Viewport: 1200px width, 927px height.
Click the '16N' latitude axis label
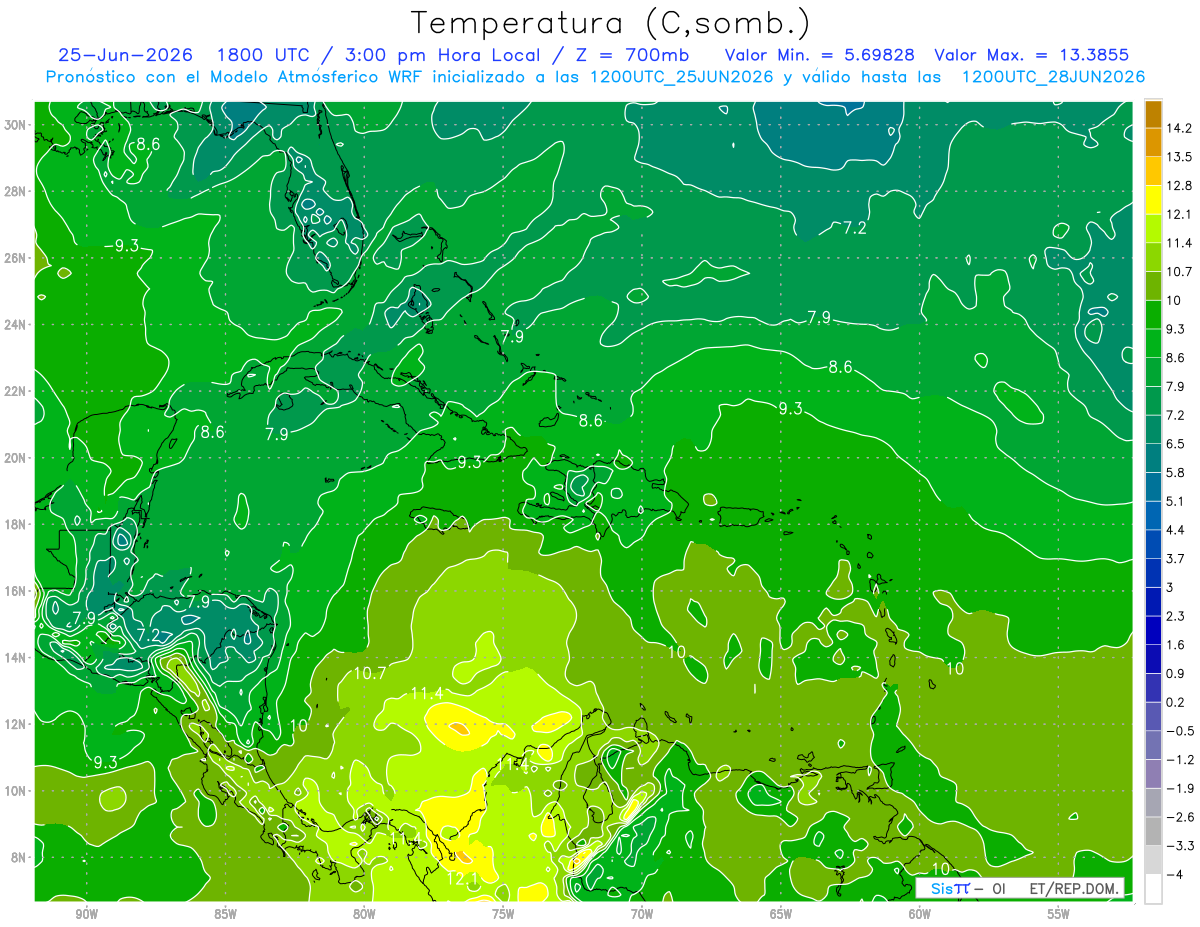pyautogui.click(x=15, y=590)
